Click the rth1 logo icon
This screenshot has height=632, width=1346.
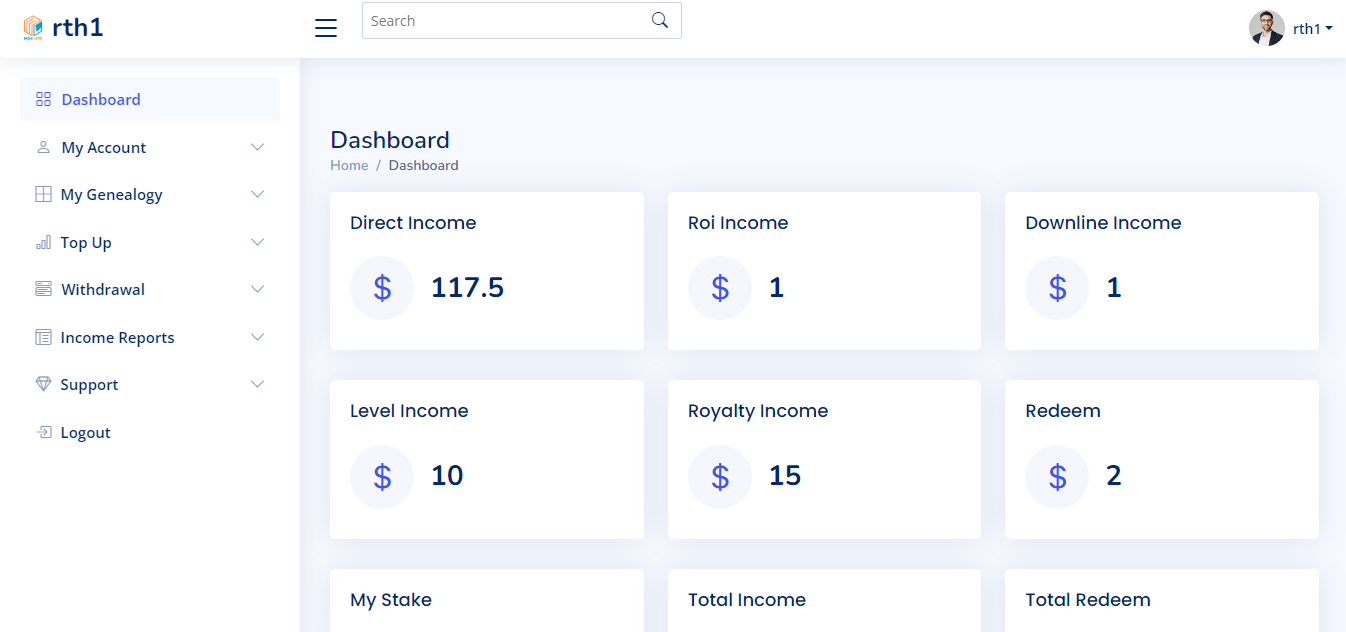pos(33,28)
